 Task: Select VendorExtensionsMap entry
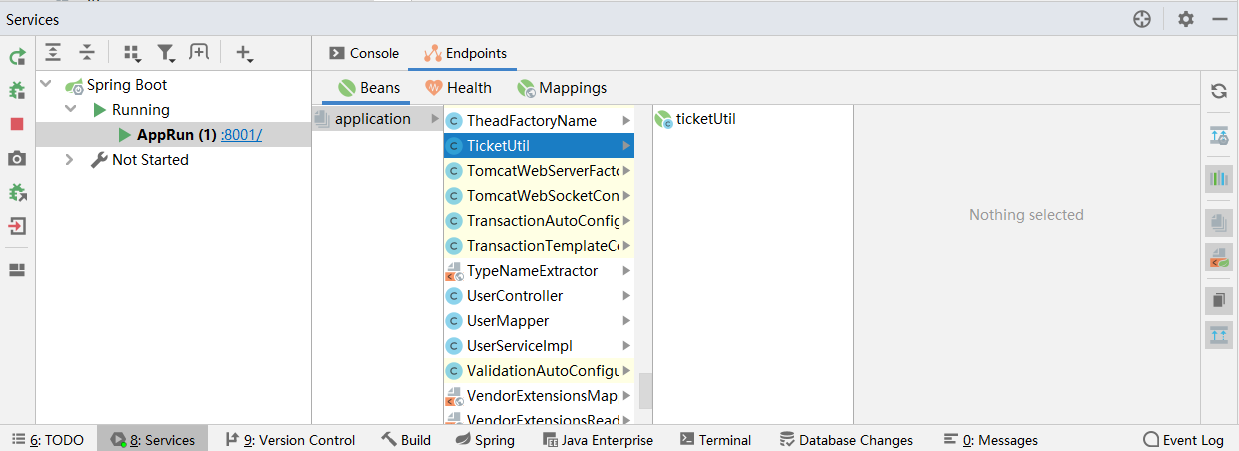click(538, 396)
